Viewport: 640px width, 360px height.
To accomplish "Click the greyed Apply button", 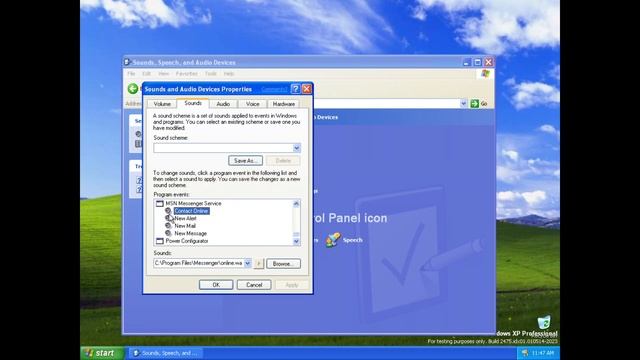I will [291, 284].
